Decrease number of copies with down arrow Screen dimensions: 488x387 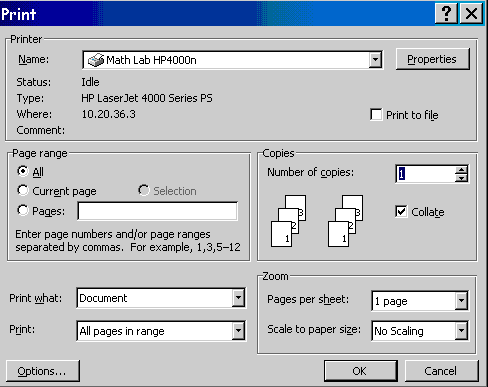[461, 178]
